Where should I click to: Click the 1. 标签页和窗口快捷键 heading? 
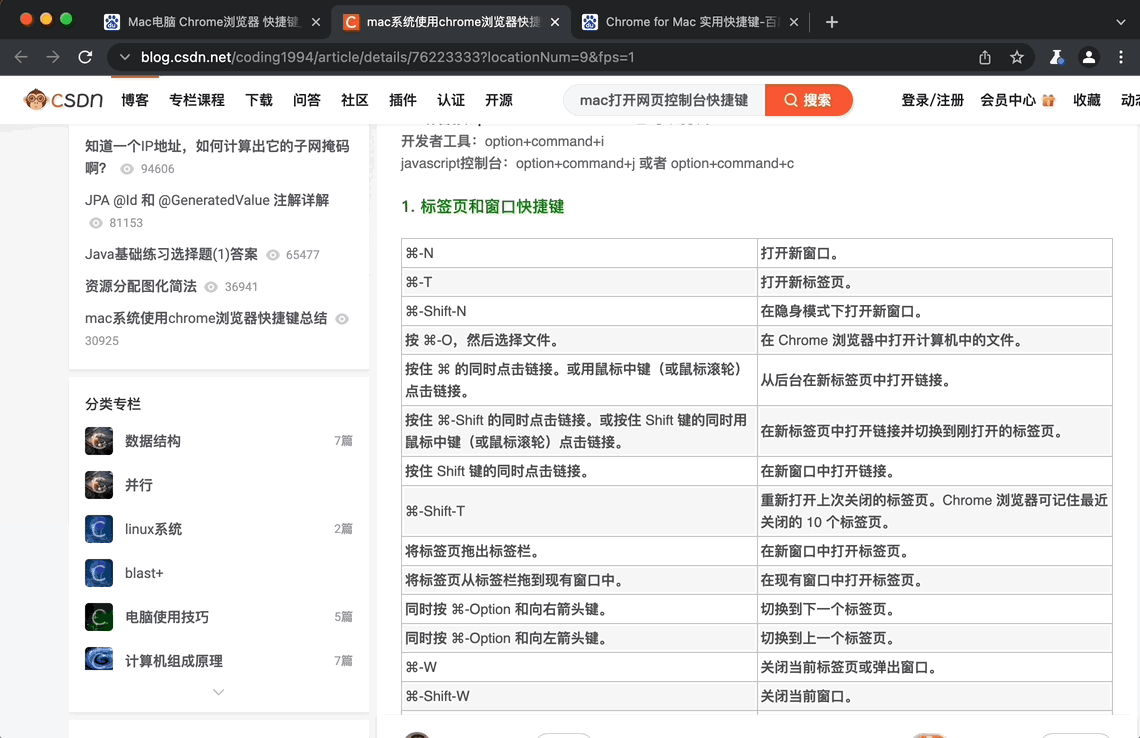tap(483, 206)
